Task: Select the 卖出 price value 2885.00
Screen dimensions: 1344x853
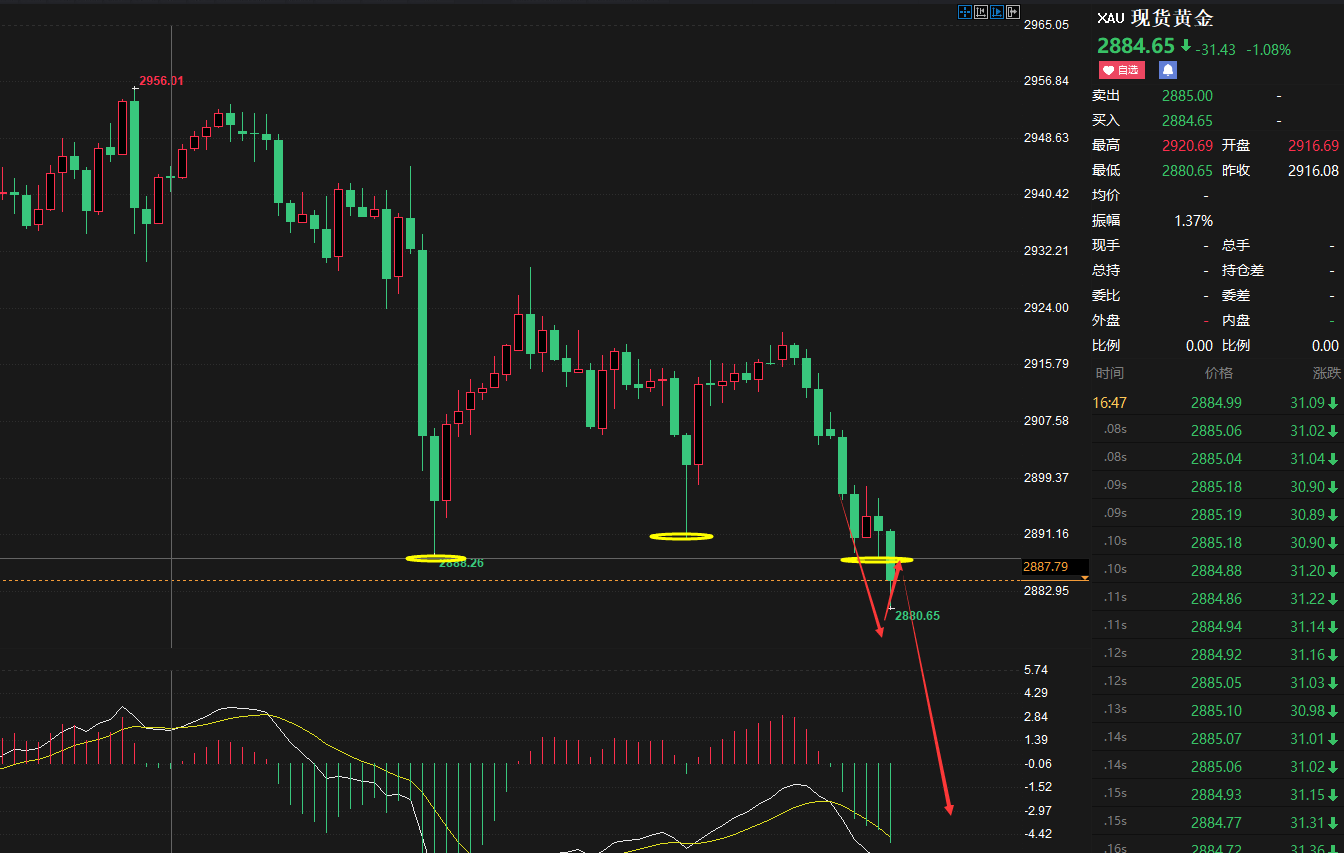Action: click(x=1187, y=96)
